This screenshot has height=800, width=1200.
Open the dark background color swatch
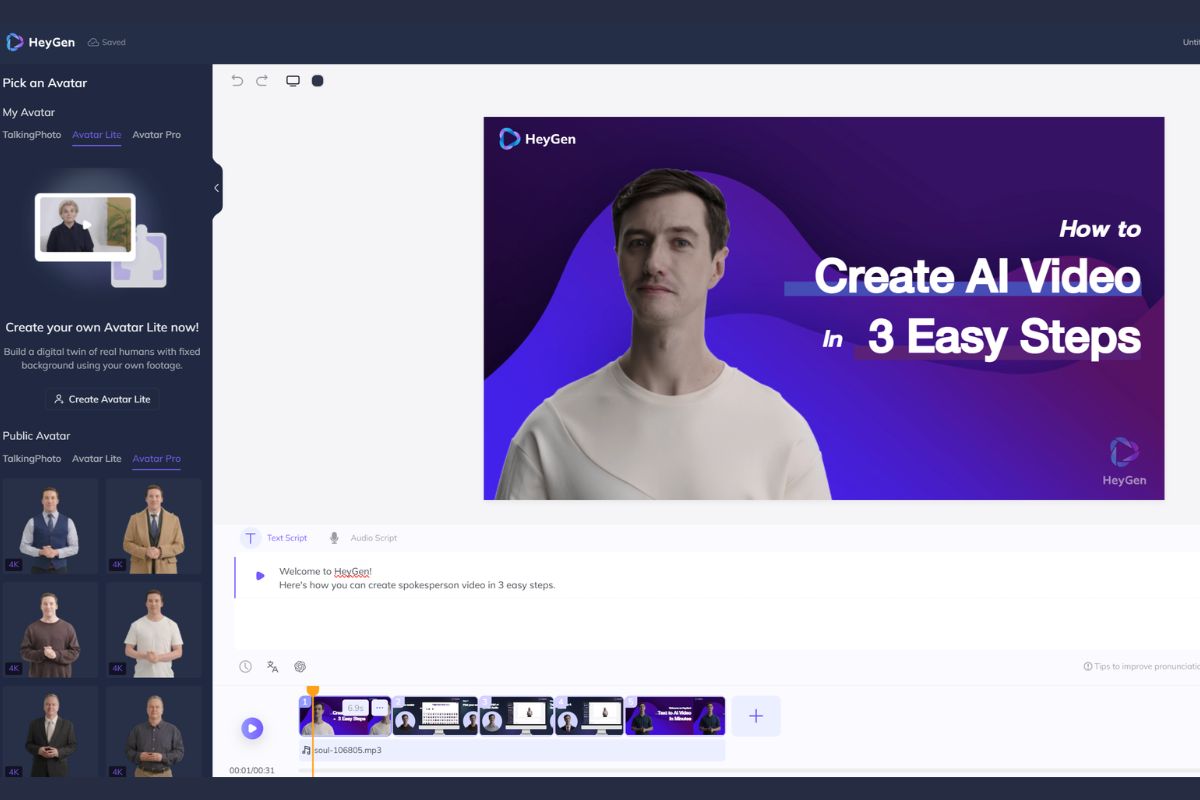coord(318,81)
